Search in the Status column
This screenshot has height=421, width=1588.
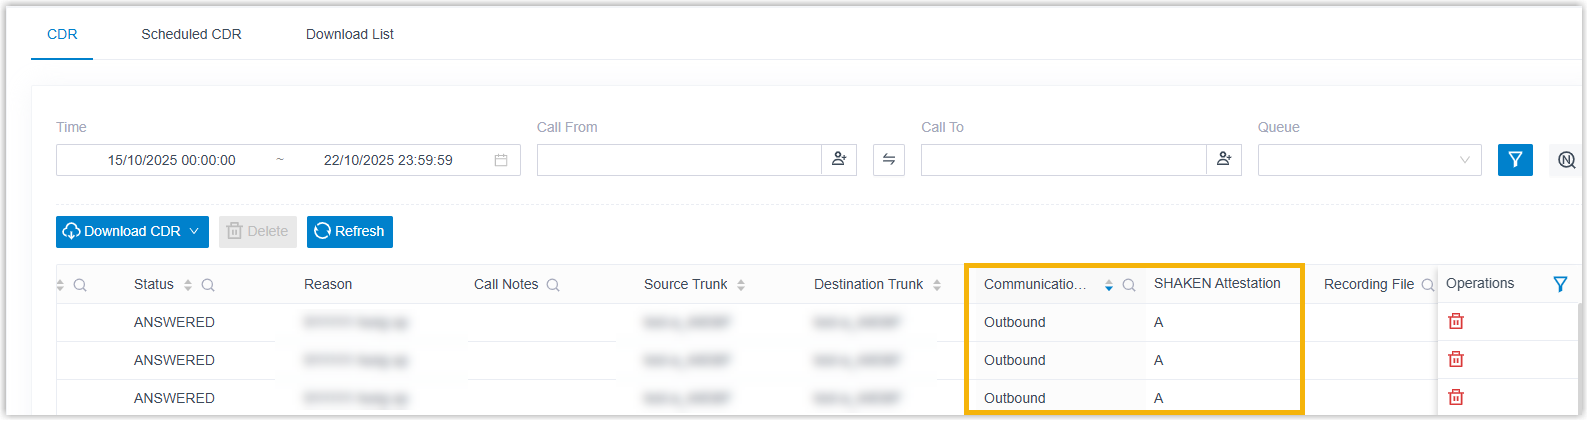[x=208, y=285]
